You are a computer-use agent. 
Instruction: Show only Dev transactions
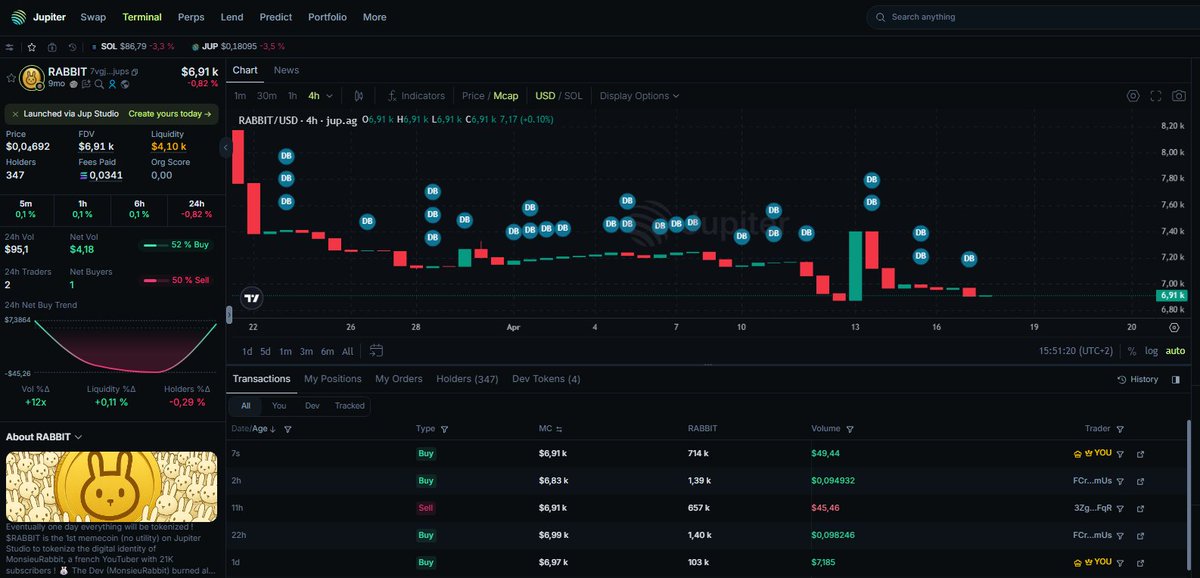[312, 406]
